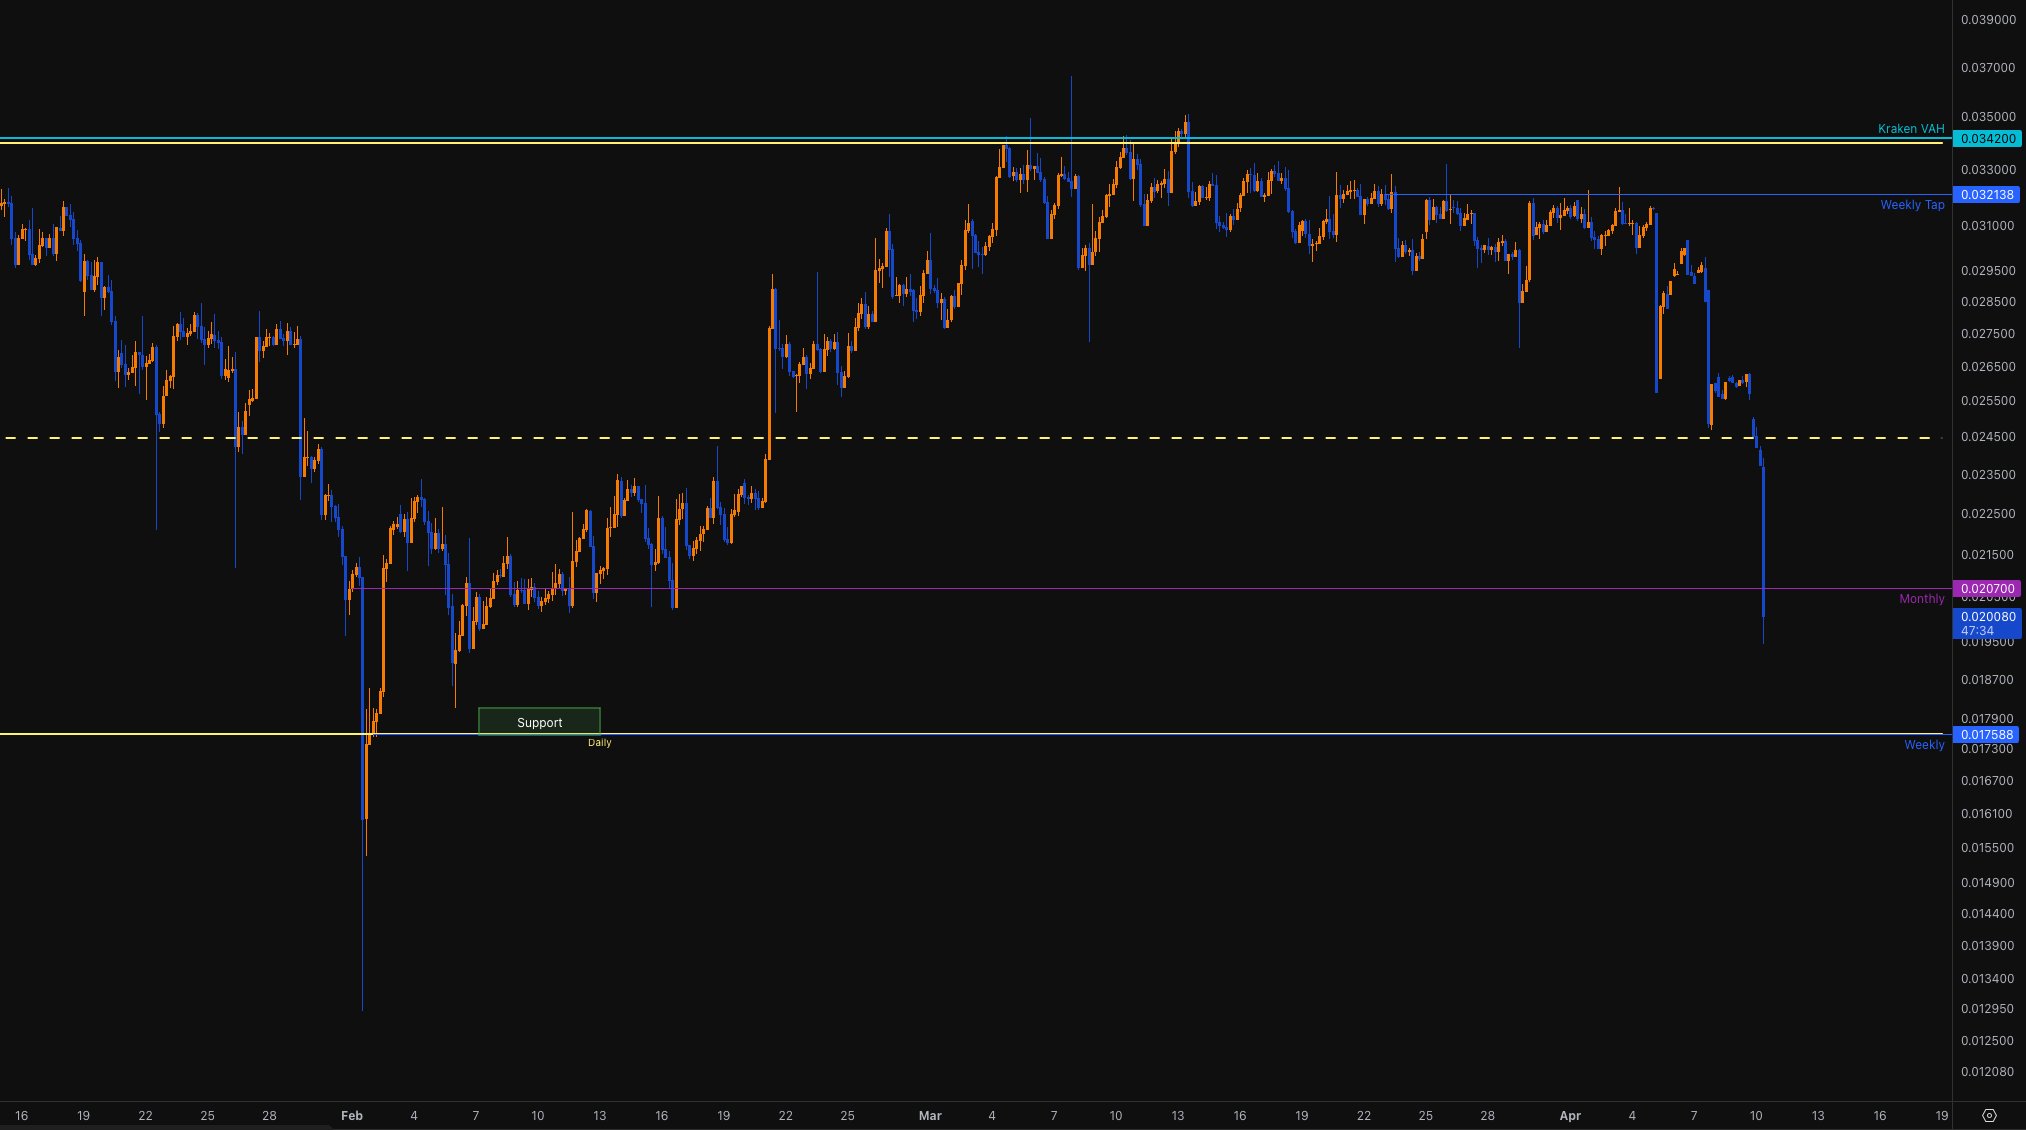Screen dimensions: 2026x1130
Task: Click Feb on the time axis
Action: click(x=352, y=1115)
